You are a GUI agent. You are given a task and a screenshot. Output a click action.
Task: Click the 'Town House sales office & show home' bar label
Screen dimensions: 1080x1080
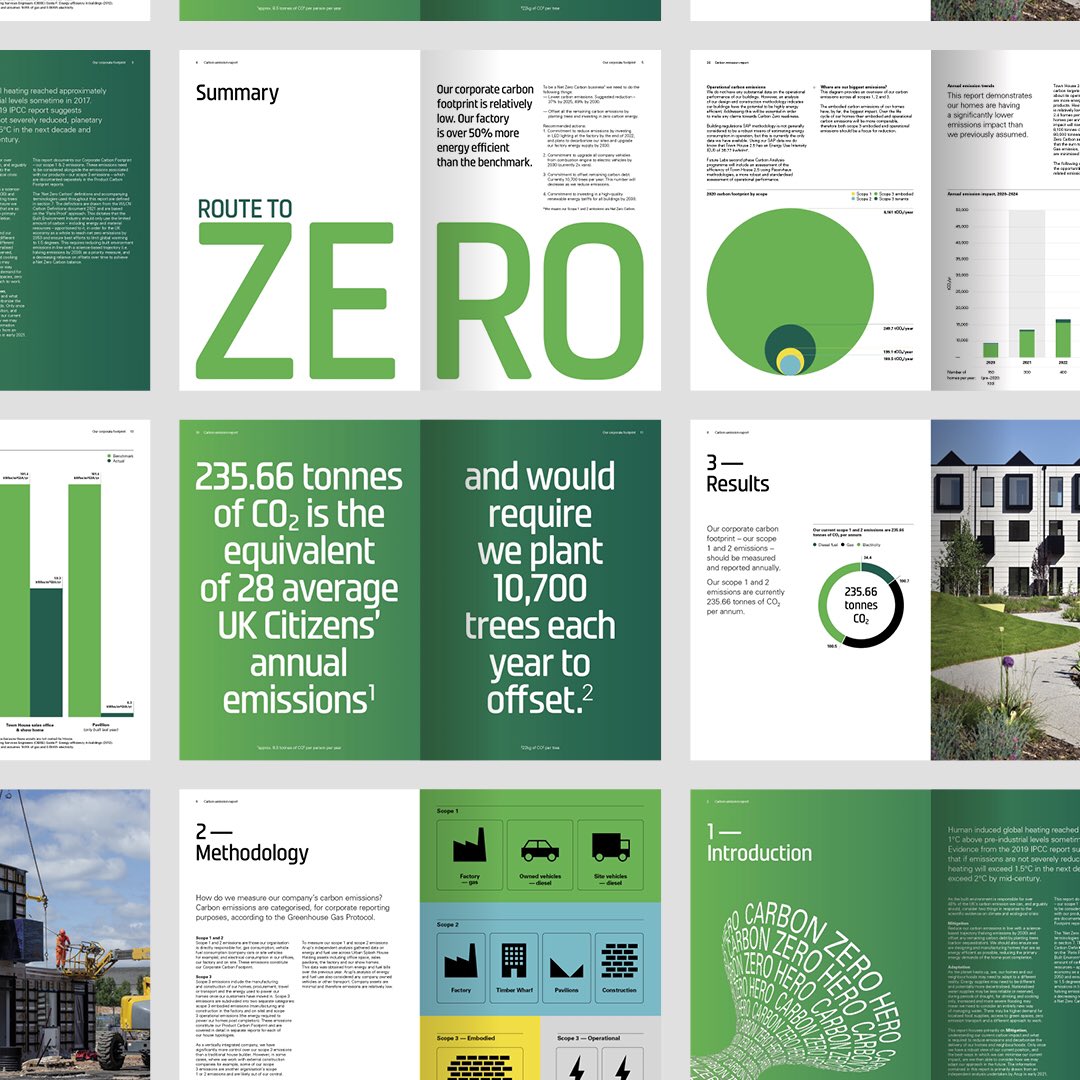click(x=30, y=727)
